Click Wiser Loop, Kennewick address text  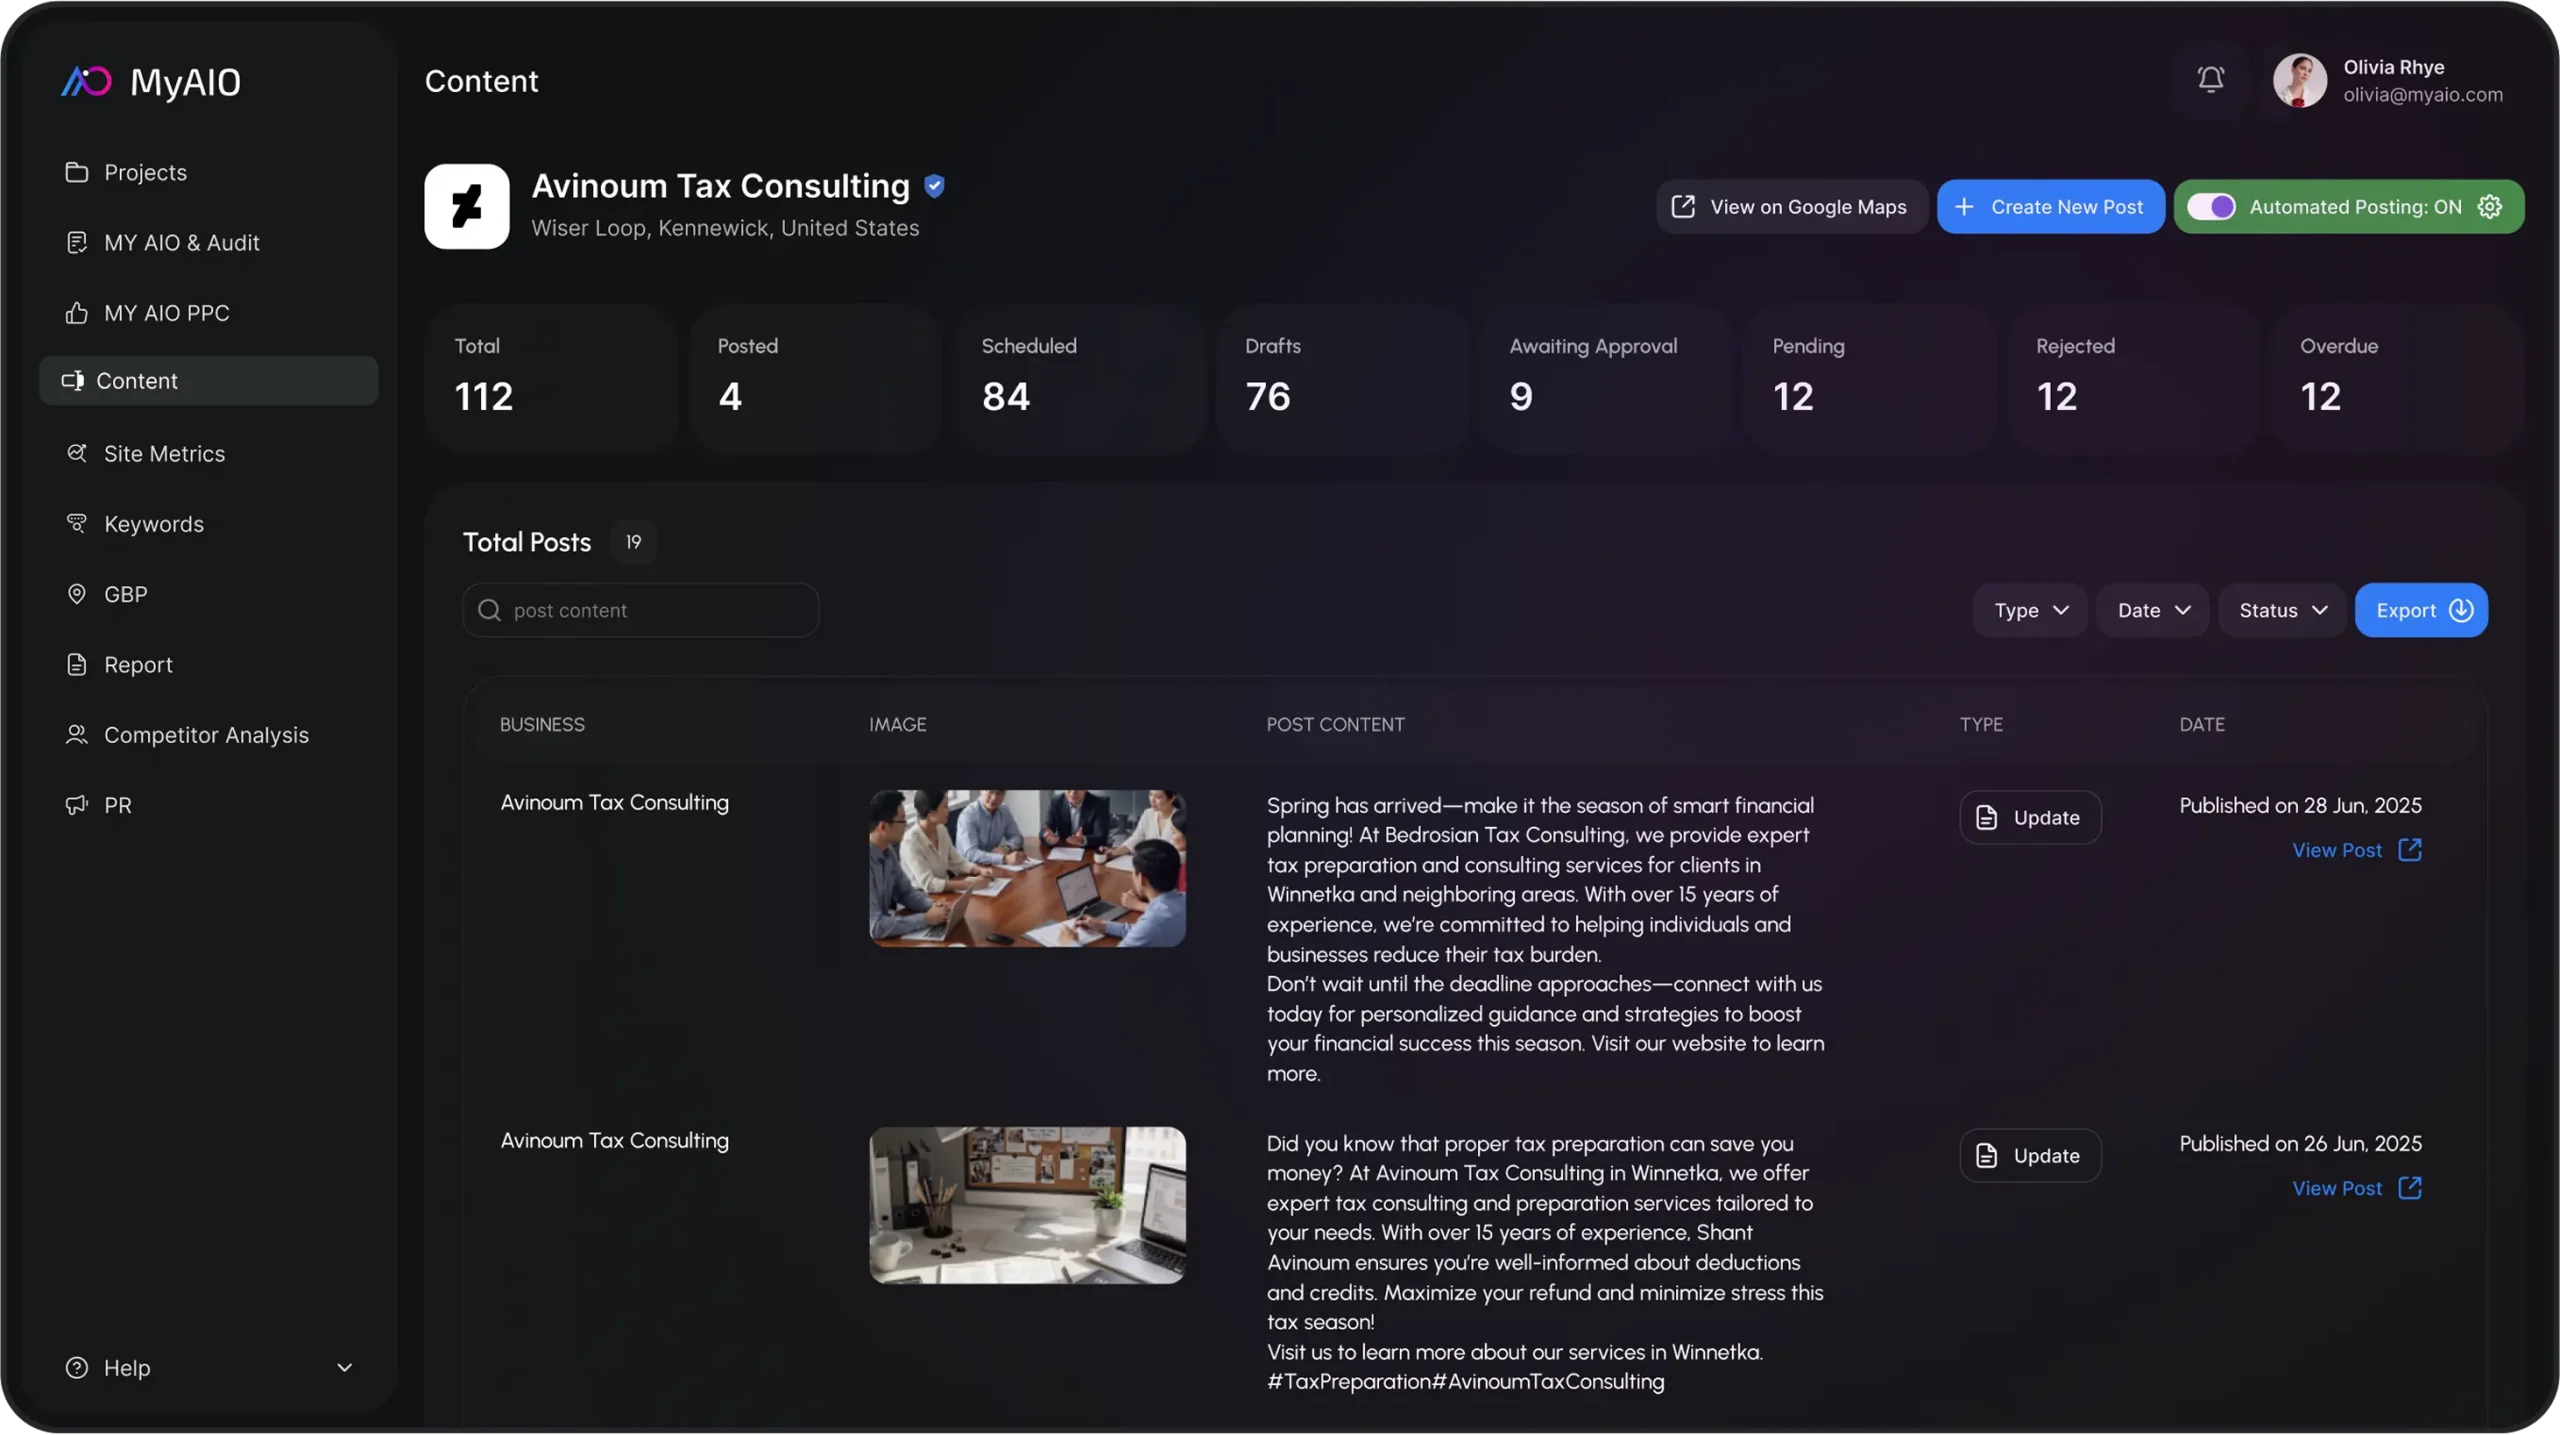pyautogui.click(x=725, y=228)
